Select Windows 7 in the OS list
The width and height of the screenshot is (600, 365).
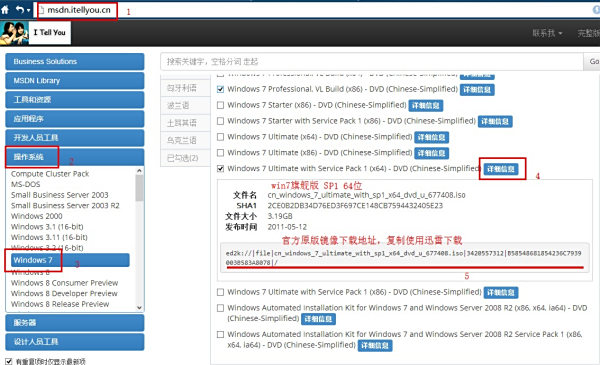[x=70, y=260]
